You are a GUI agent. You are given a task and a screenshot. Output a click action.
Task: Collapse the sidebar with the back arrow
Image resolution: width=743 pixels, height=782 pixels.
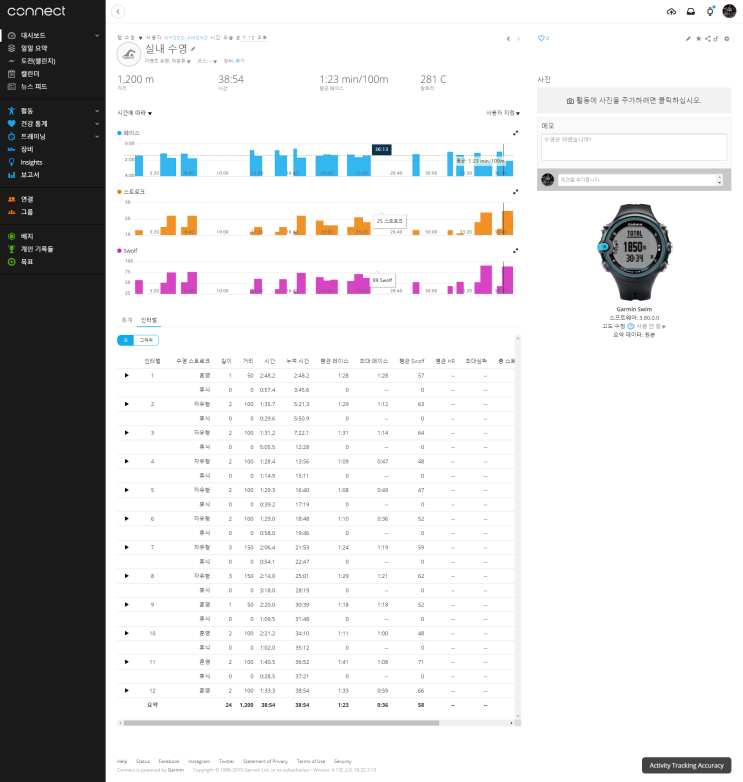[x=118, y=11]
